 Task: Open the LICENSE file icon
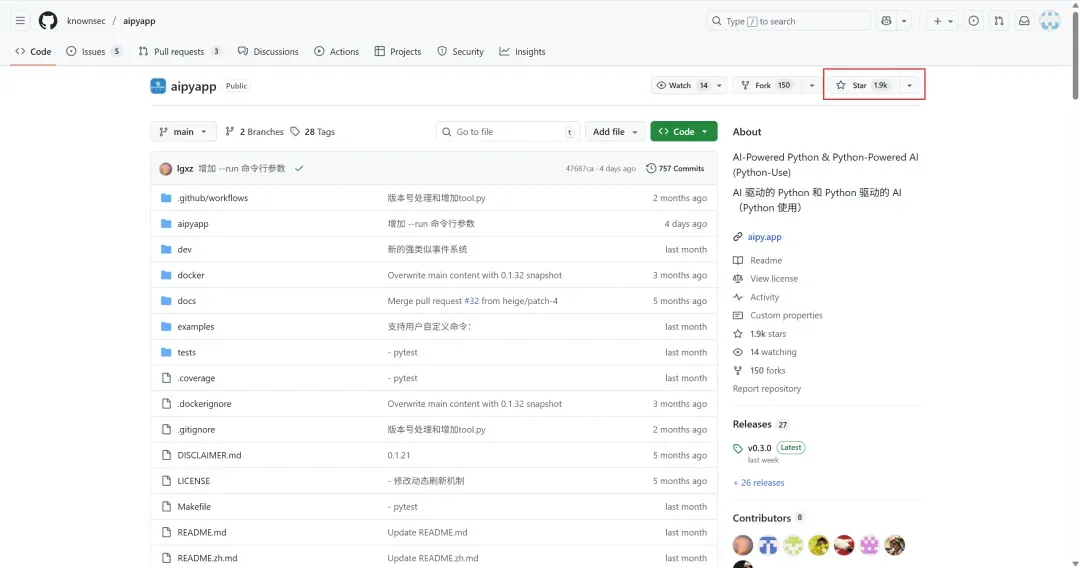coord(166,481)
